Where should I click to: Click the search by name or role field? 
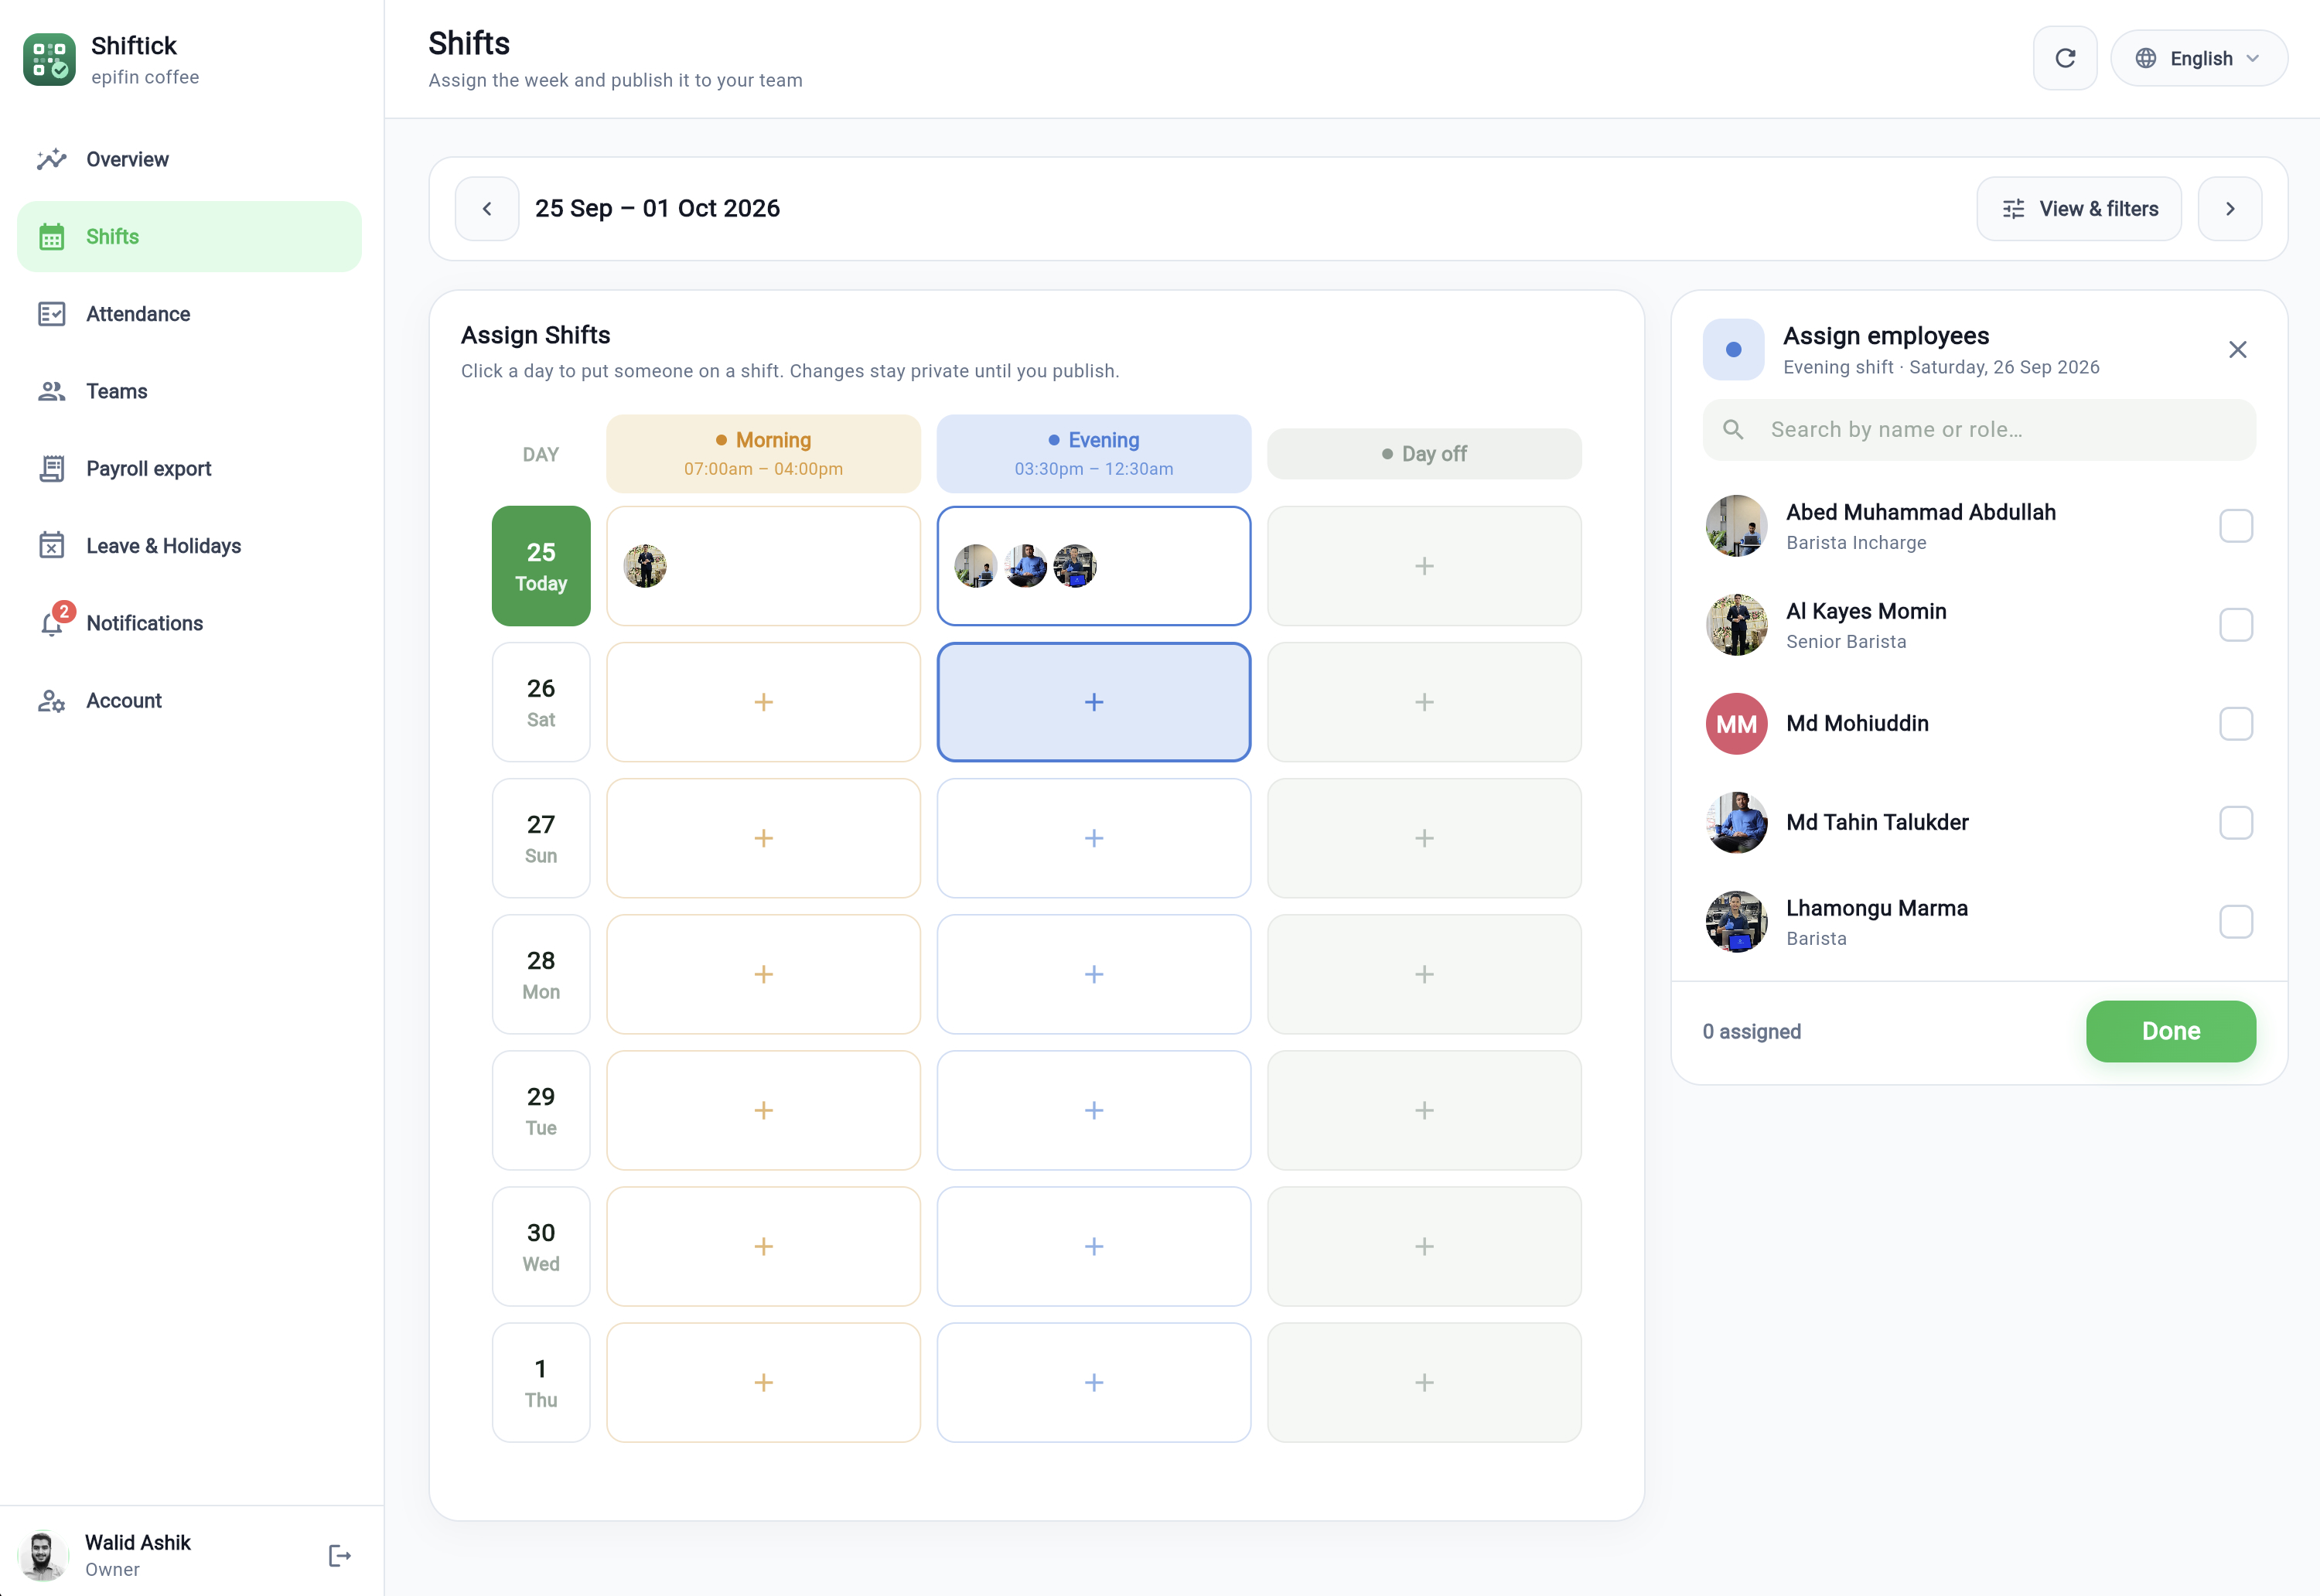1979,430
